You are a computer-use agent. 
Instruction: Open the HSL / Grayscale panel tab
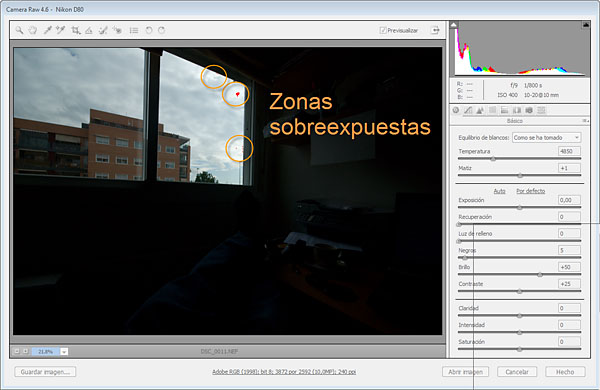tap(492, 110)
